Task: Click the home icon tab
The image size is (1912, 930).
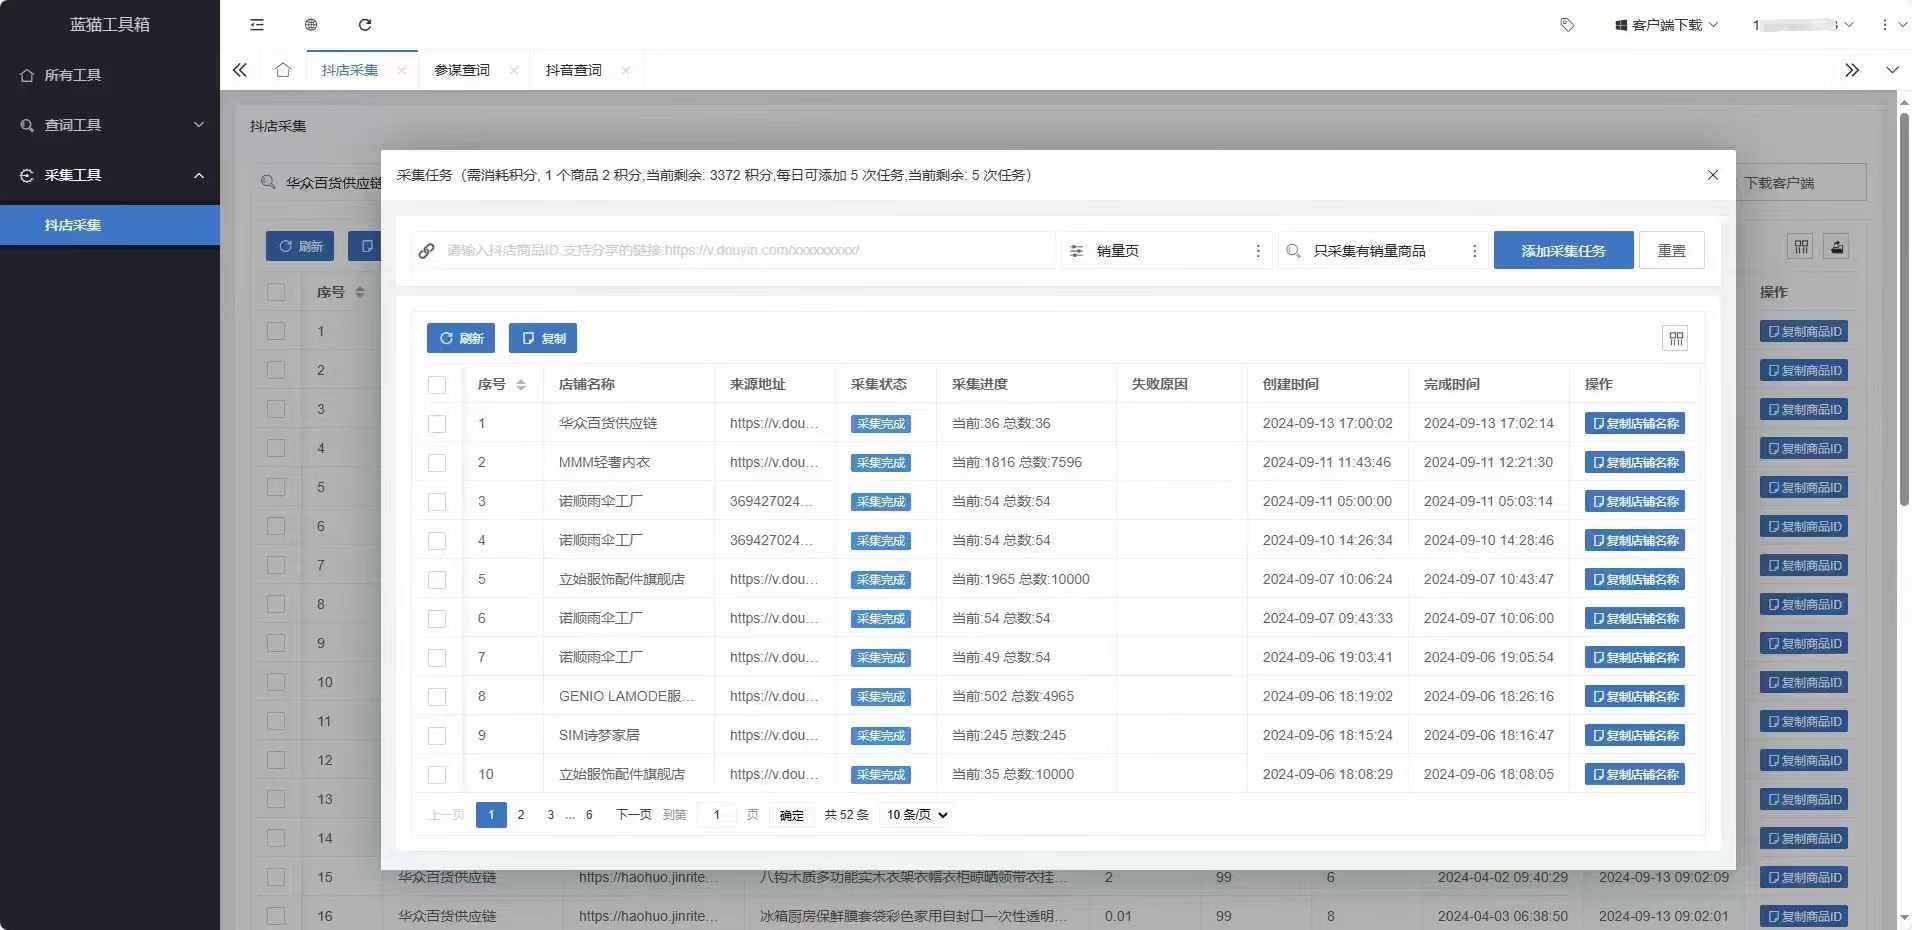Action: point(283,70)
